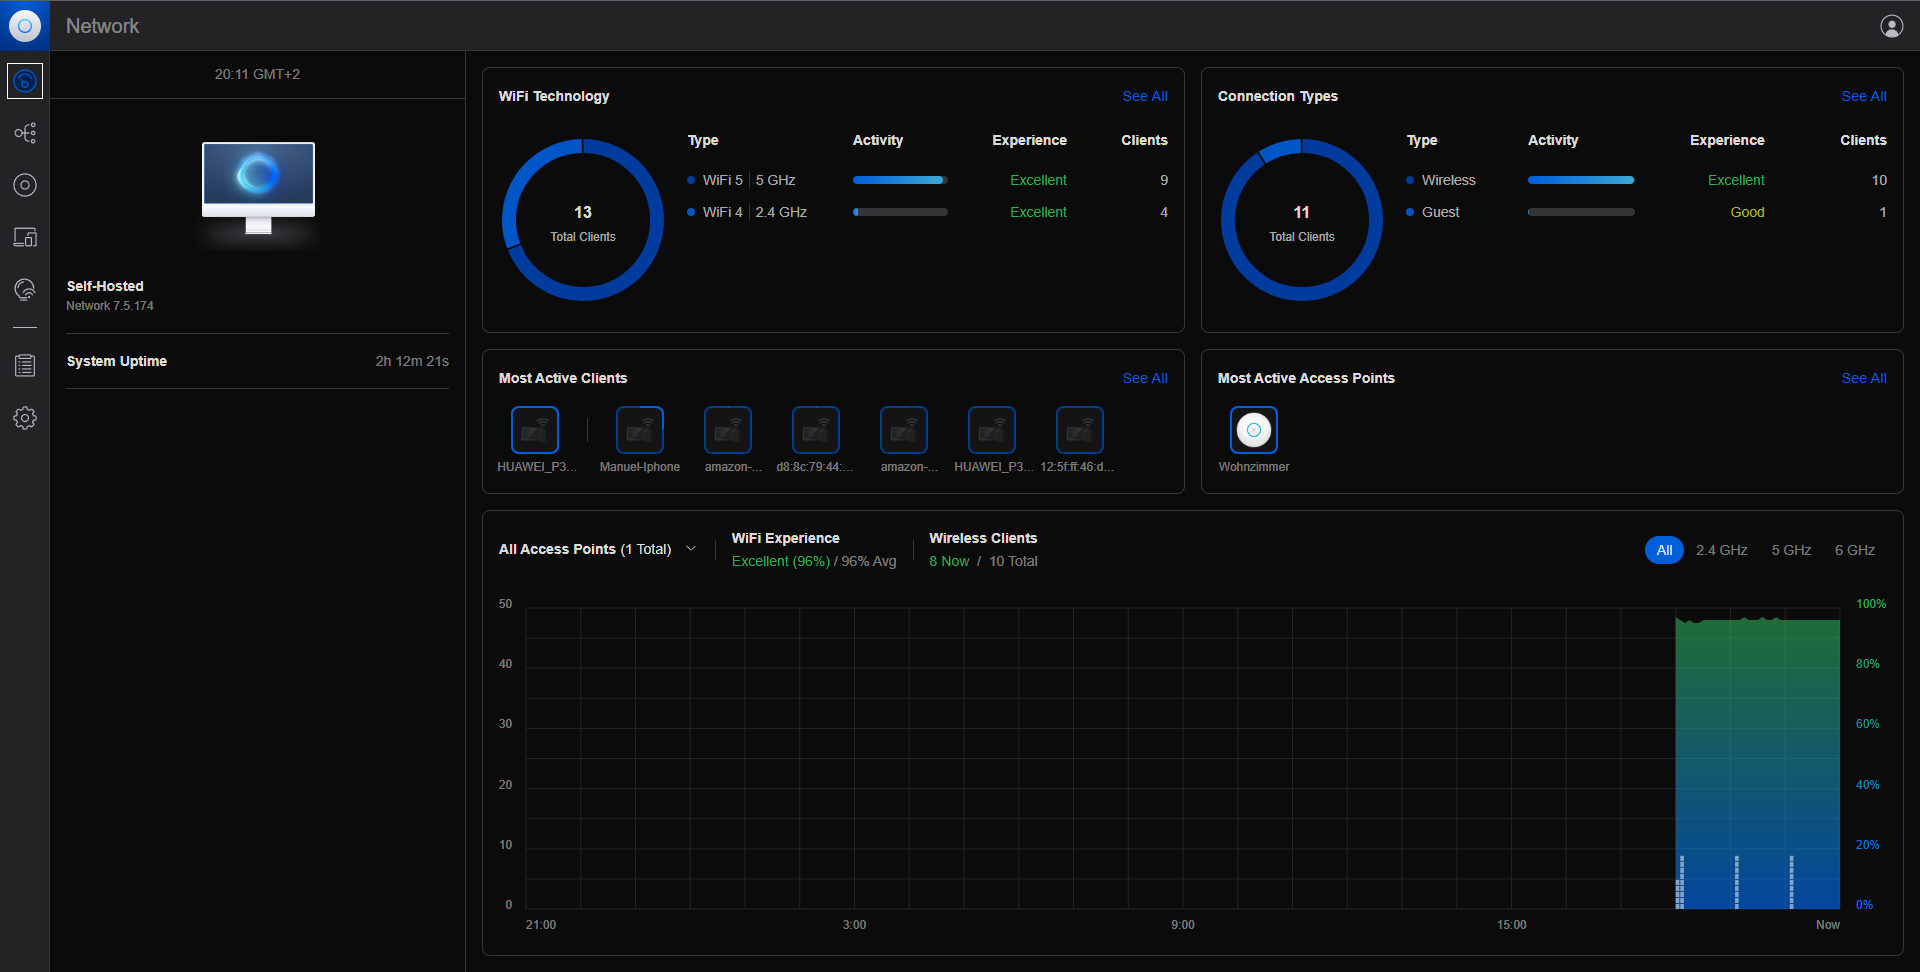Open Client Devices page in sidebar

point(25,237)
